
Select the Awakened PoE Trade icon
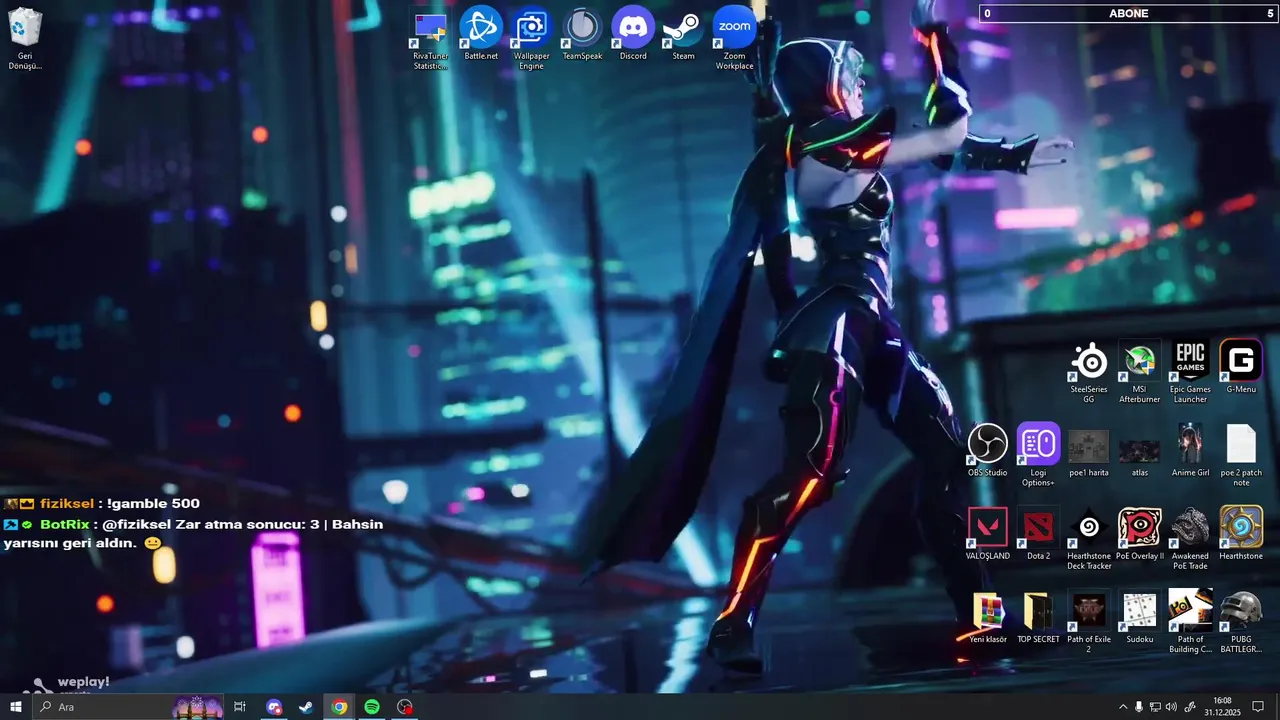point(1190,539)
